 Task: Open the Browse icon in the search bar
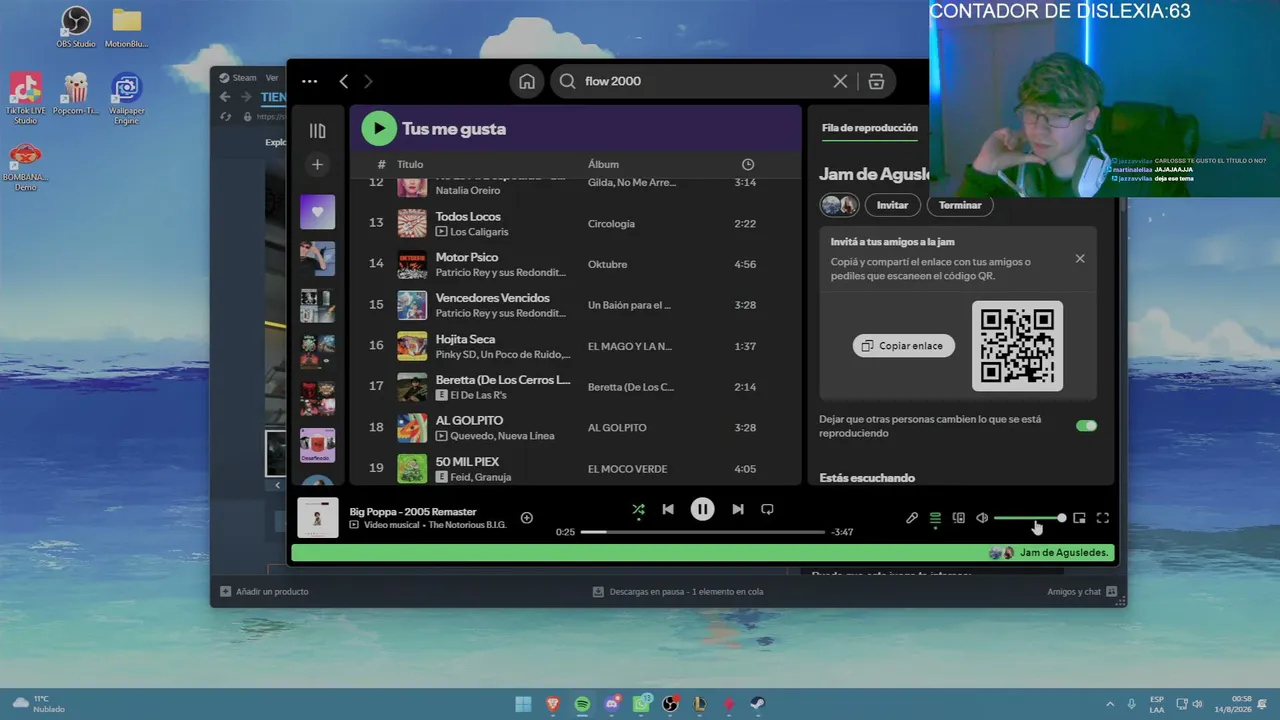pyautogui.click(x=876, y=81)
